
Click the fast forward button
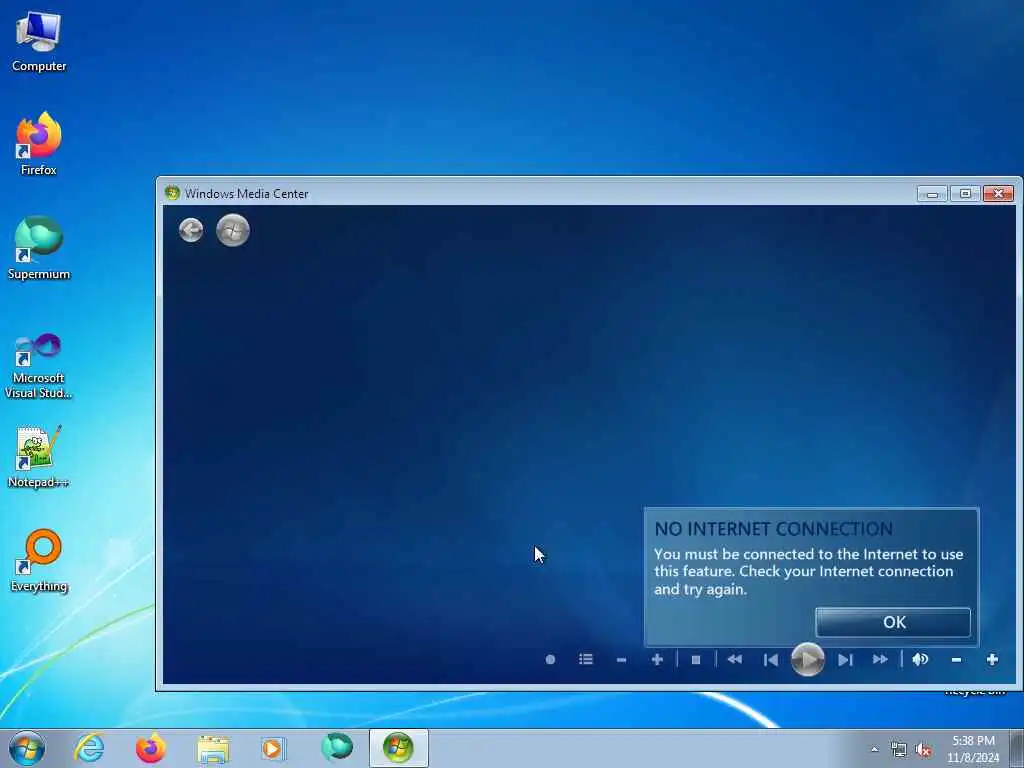coord(880,660)
